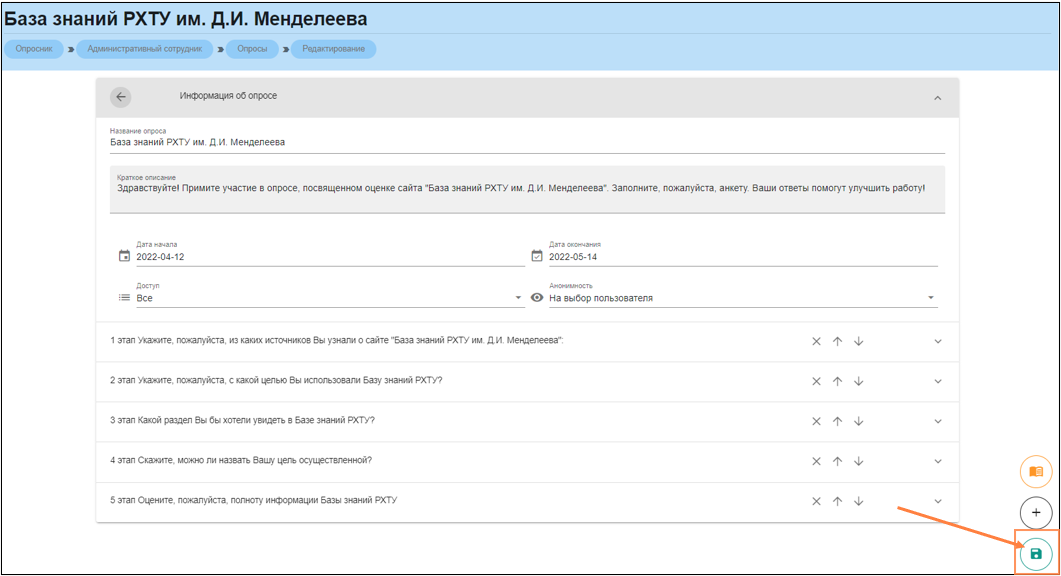The width and height of the screenshot is (1061, 576).
Task: Click the 4 этап question text
Action: point(241,460)
